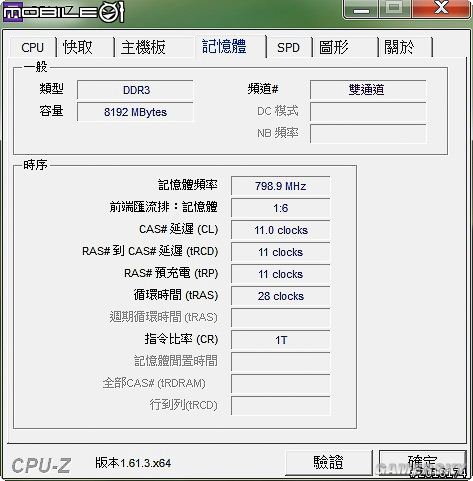Click the tRCD 11 clocks value
473x481 pixels.
(281, 252)
